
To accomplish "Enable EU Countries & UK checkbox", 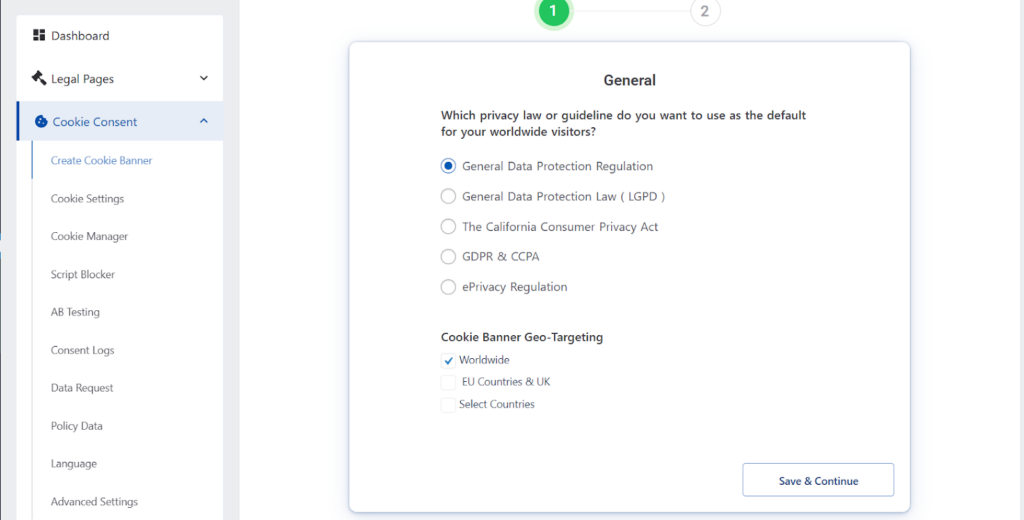I will (x=449, y=382).
